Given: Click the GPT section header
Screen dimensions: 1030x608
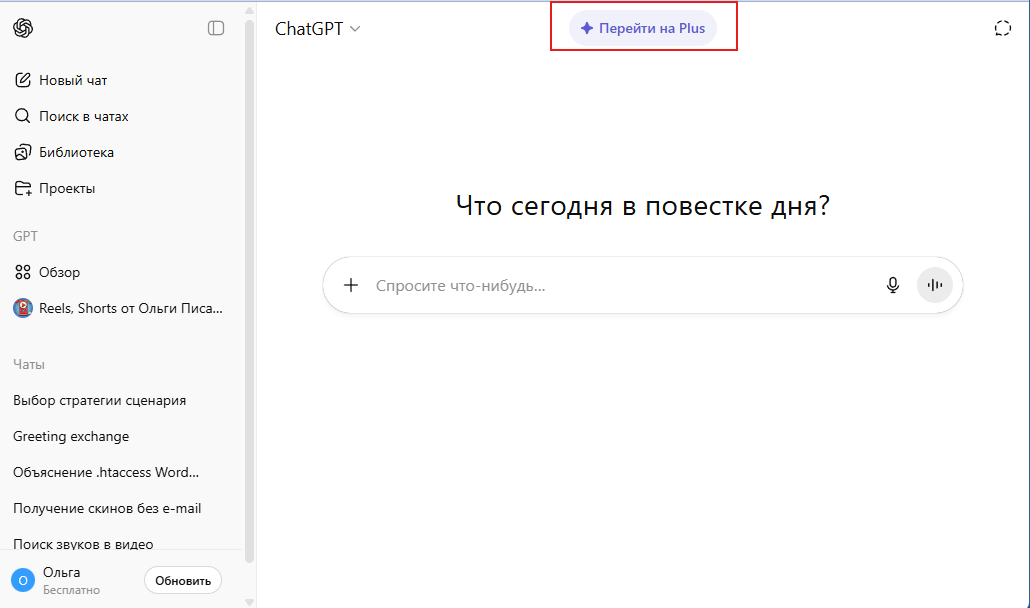Looking at the screenshot, I should [26, 236].
